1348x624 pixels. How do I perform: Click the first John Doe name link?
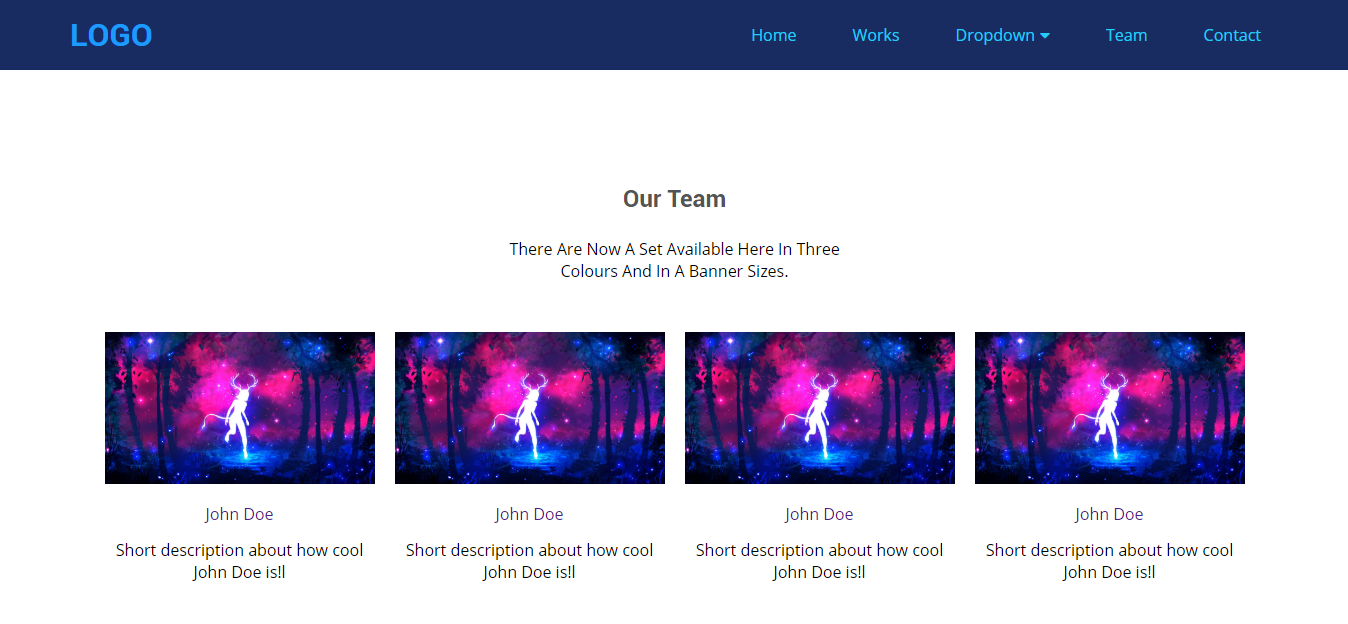point(239,513)
